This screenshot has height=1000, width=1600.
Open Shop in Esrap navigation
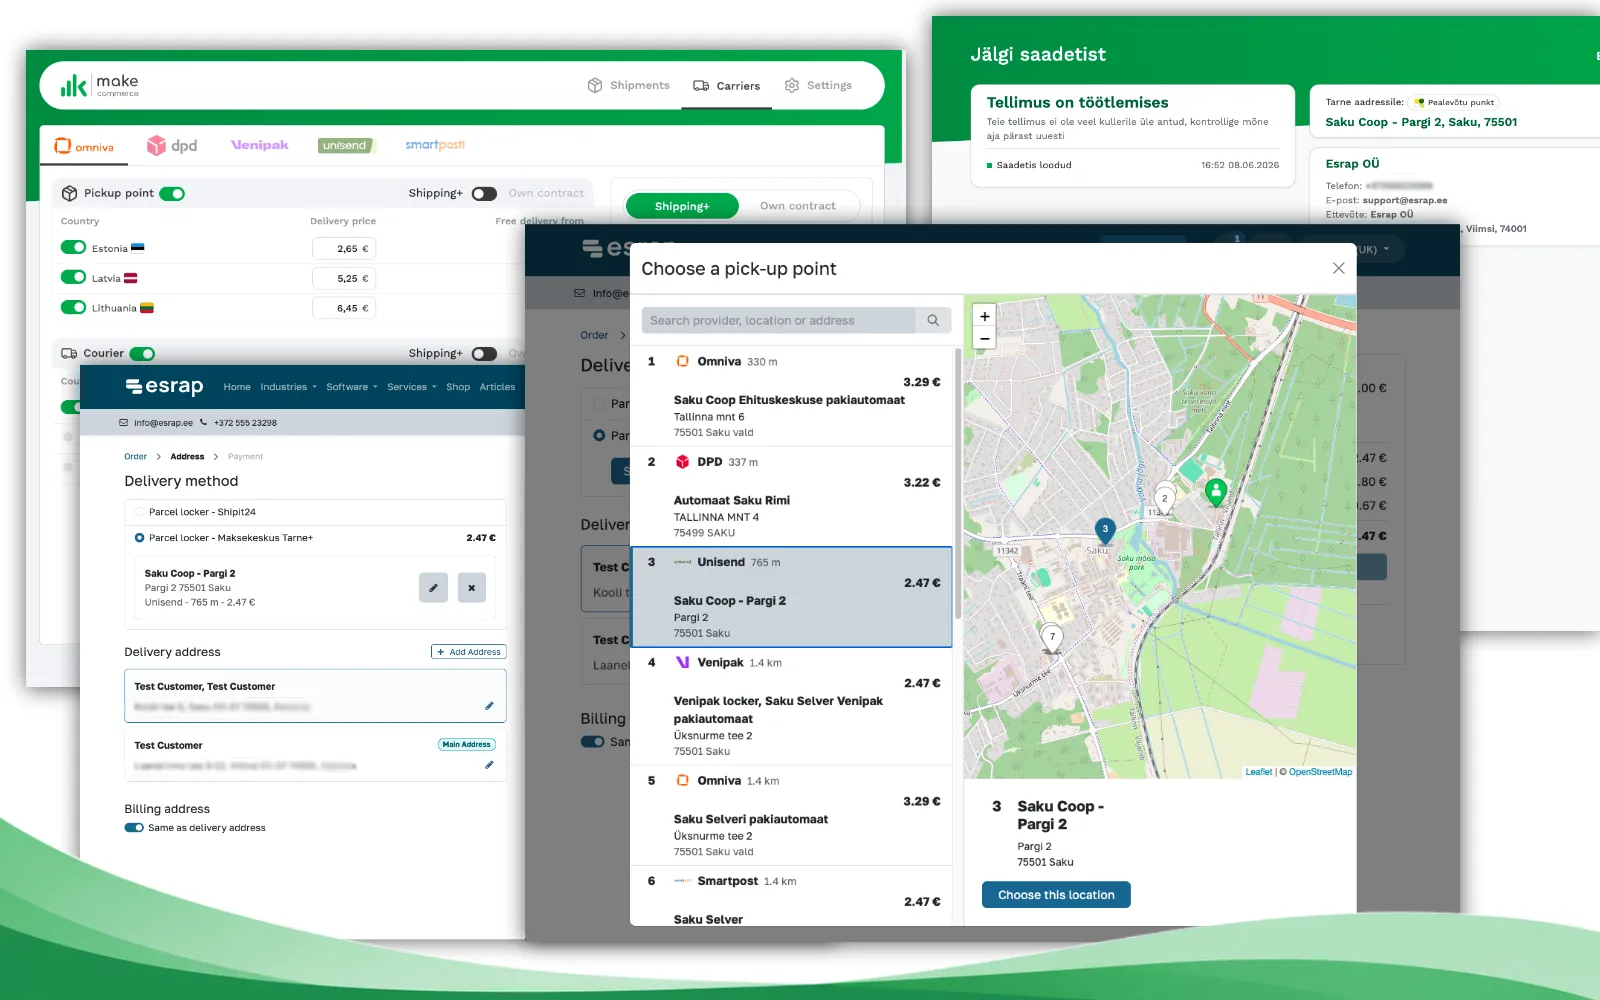point(458,387)
